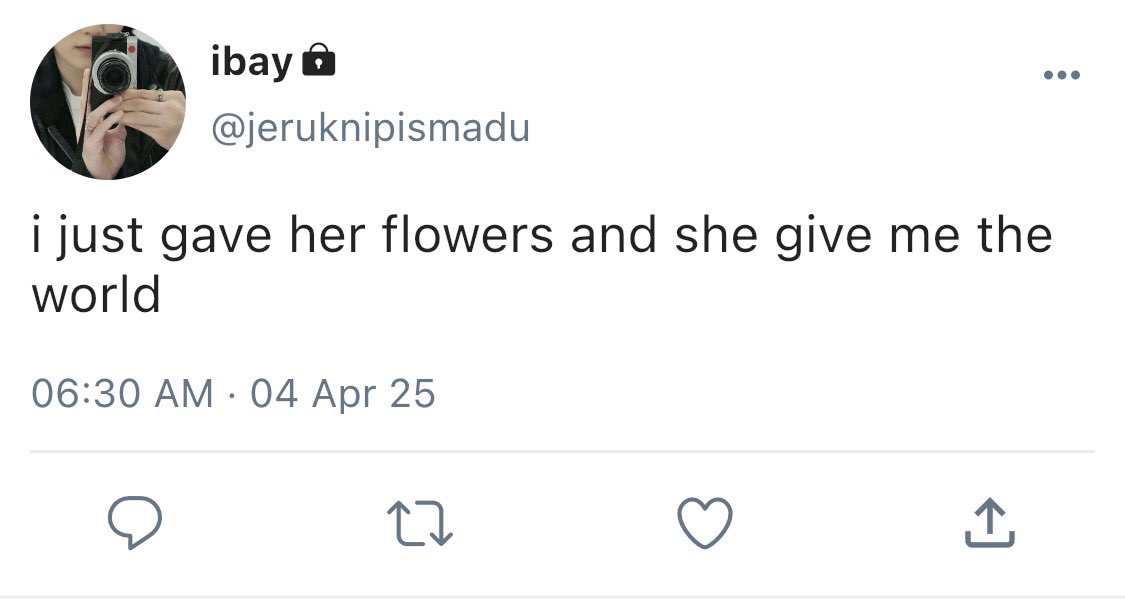Click the tweet text's first line

pos(541,236)
